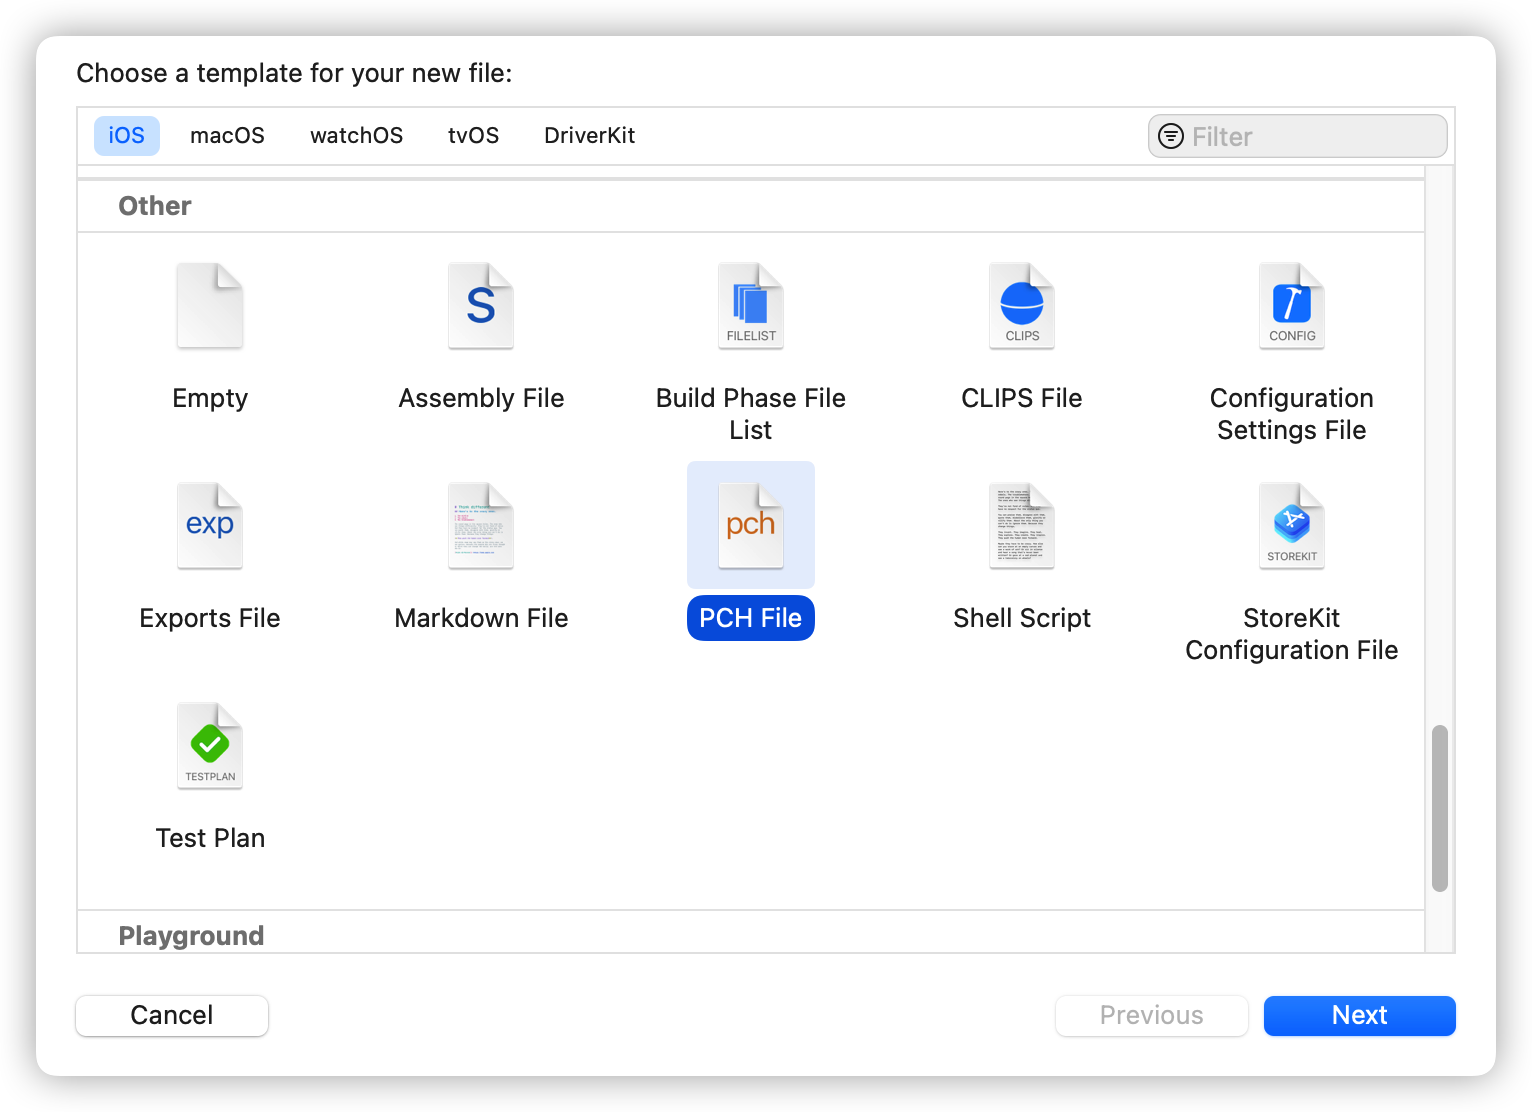Select the StoreKit Configuration File icon
Screen dimensions: 1532x1112
1292,526
